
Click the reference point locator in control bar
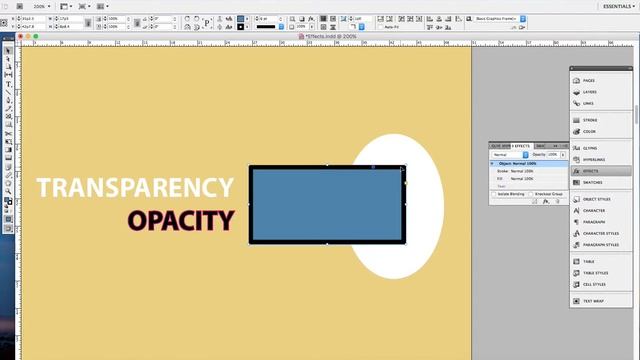click(4, 23)
